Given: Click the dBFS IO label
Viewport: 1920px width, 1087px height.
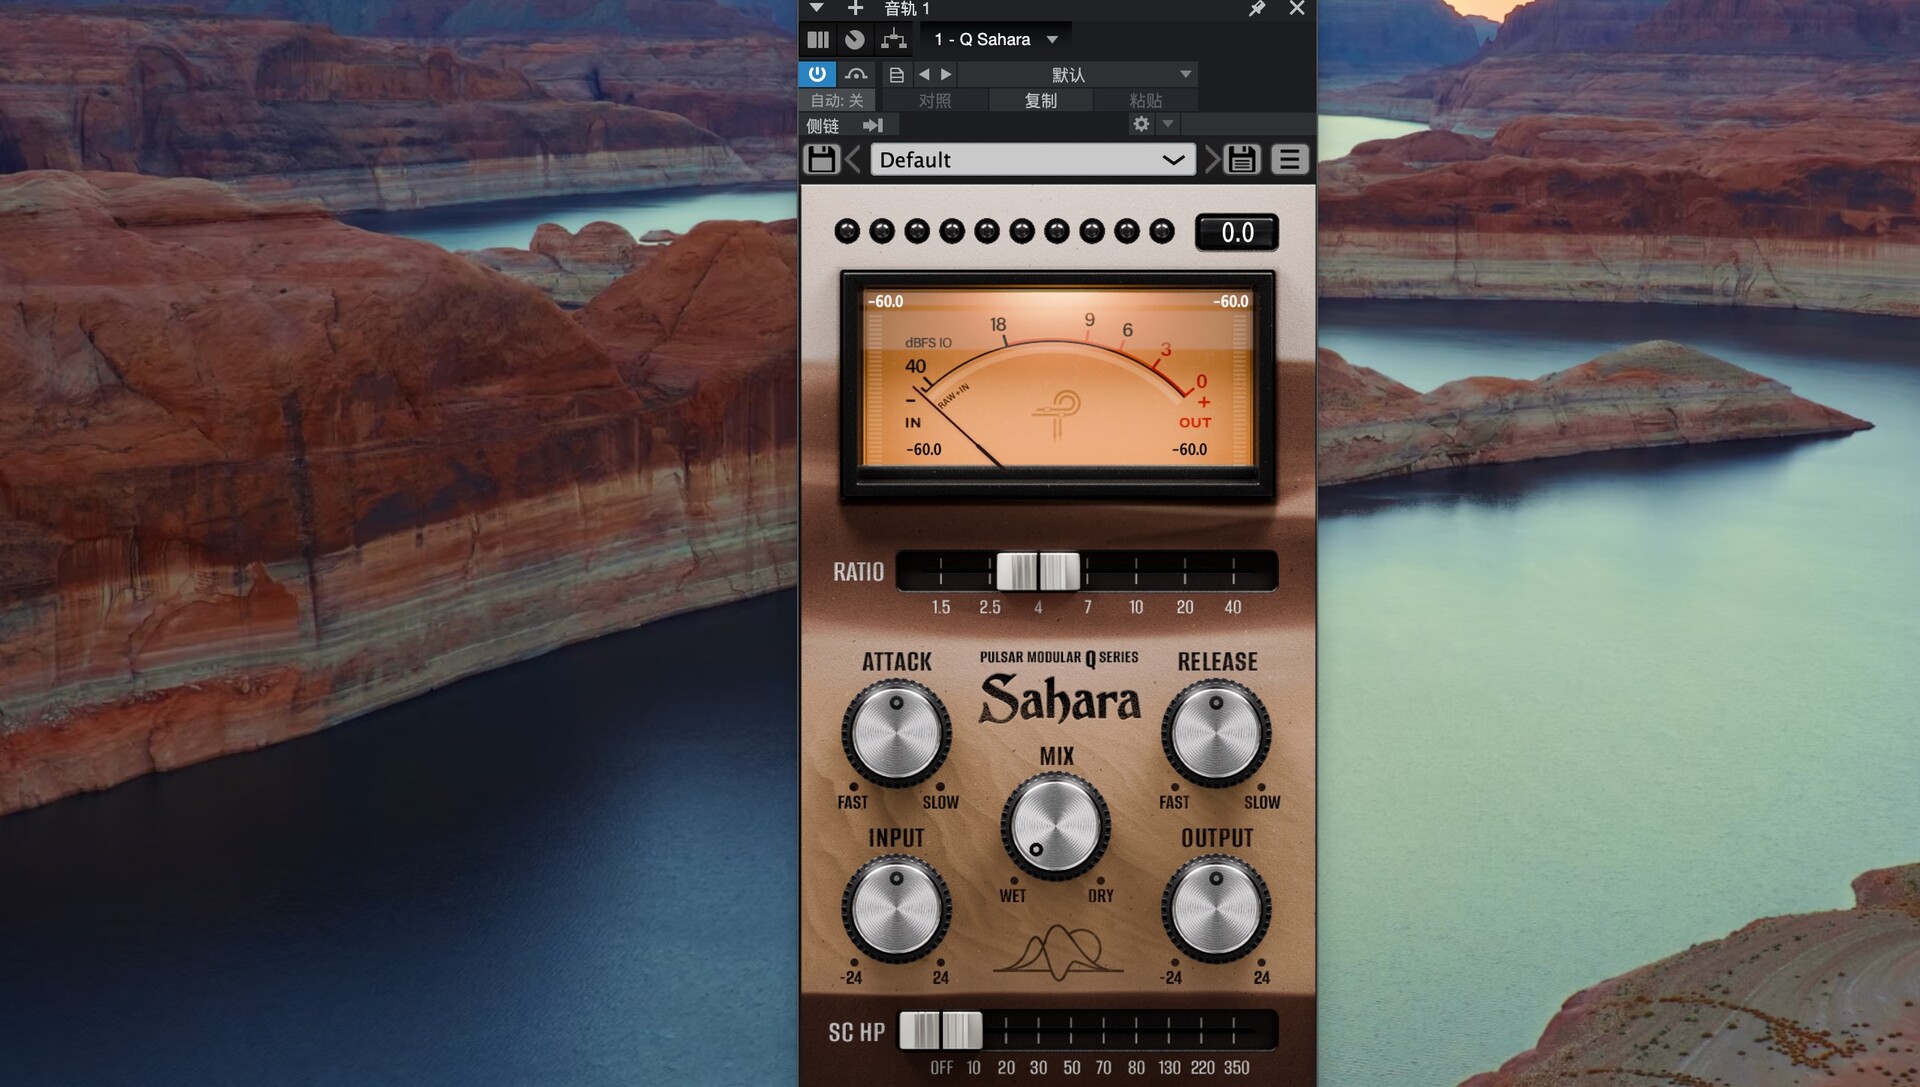Looking at the screenshot, I should (x=928, y=343).
